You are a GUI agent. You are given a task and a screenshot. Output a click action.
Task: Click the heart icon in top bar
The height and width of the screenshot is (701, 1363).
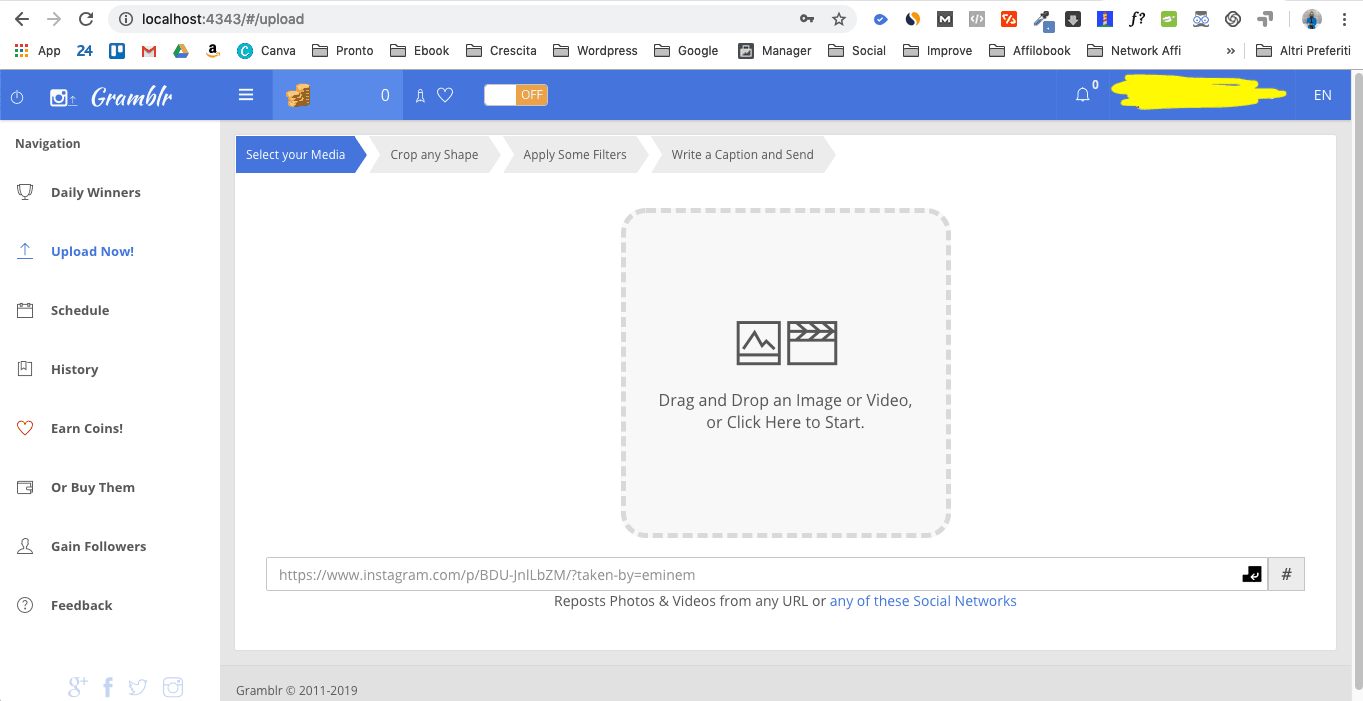coord(445,95)
